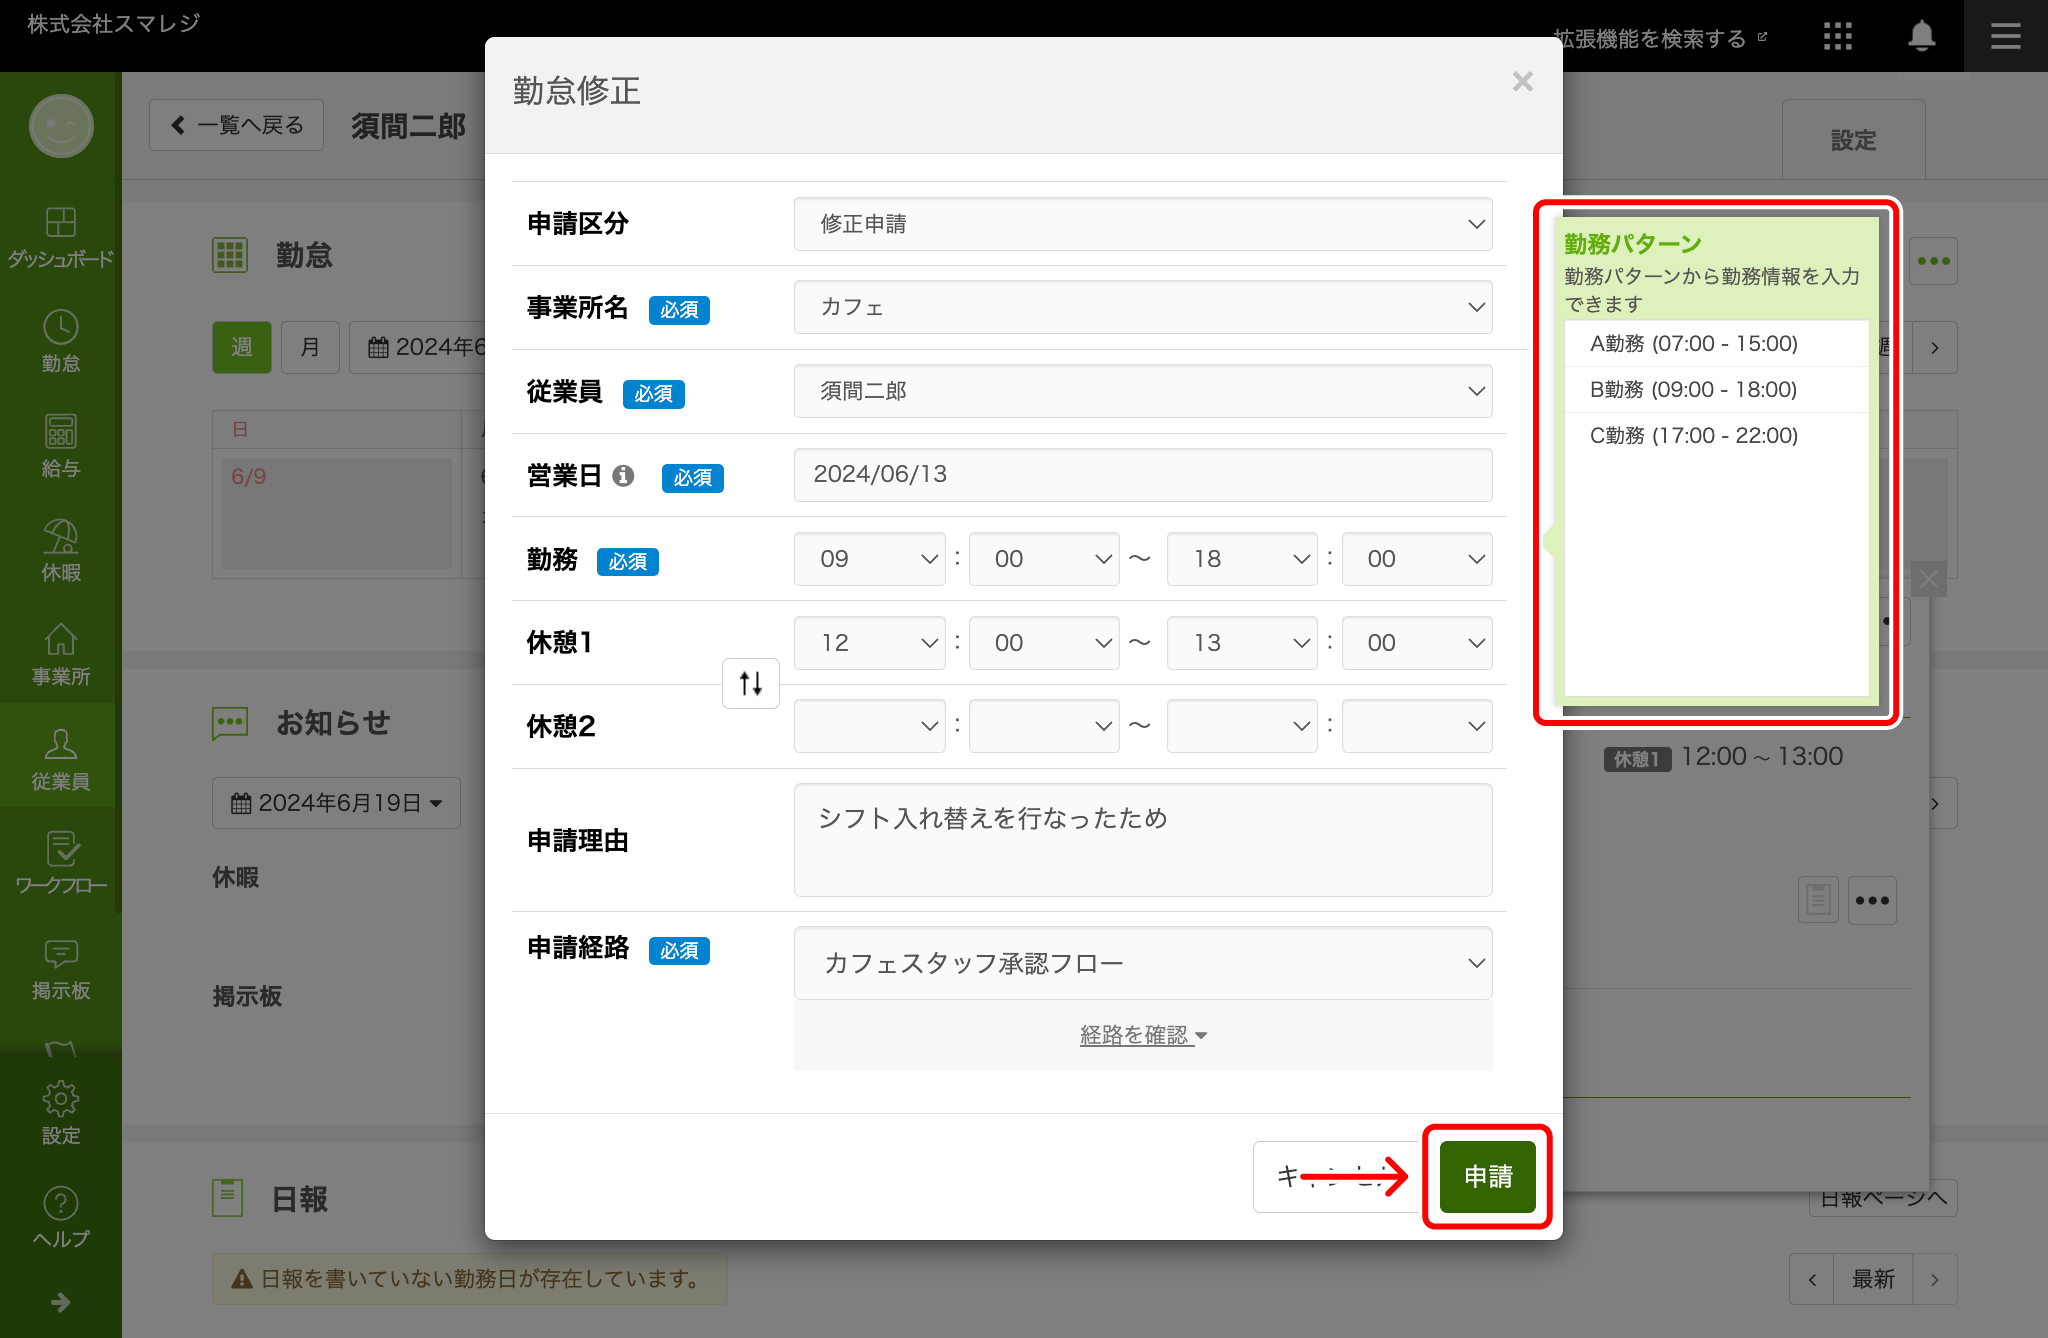Open the hamburger menu at top right

[x=2005, y=36]
